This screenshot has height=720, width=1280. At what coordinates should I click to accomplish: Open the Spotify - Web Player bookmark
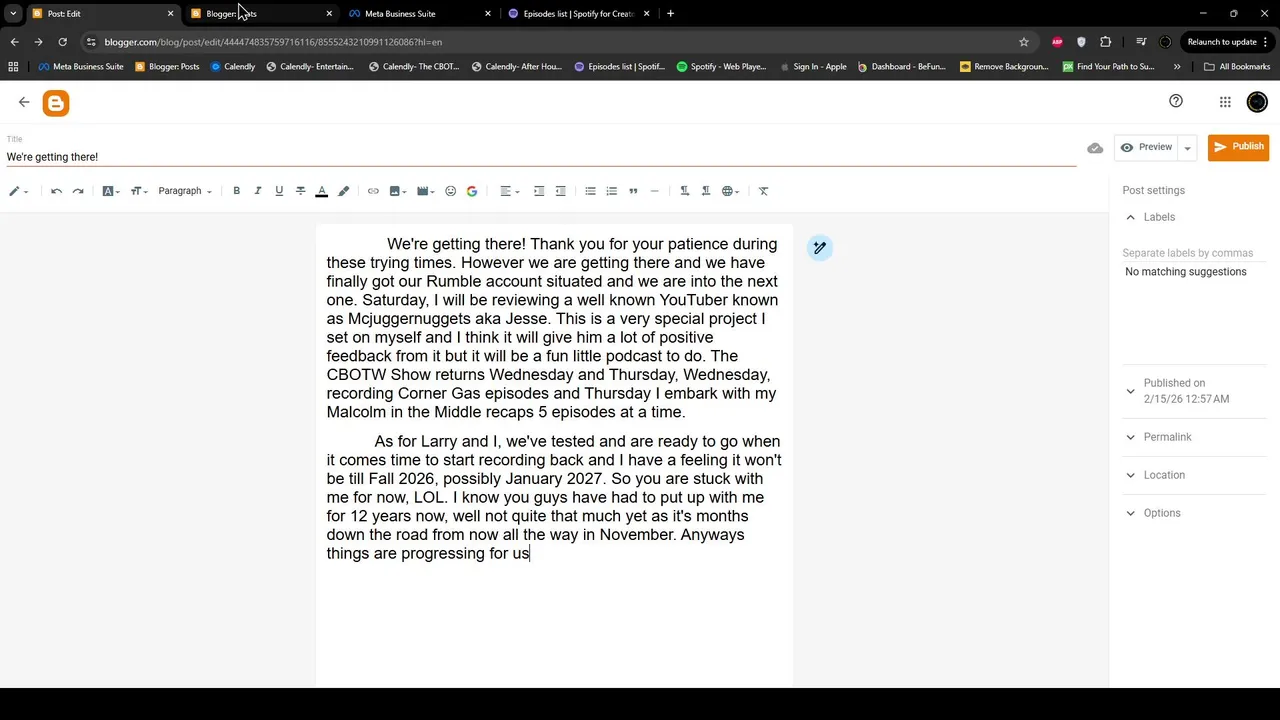click(721, 67)
